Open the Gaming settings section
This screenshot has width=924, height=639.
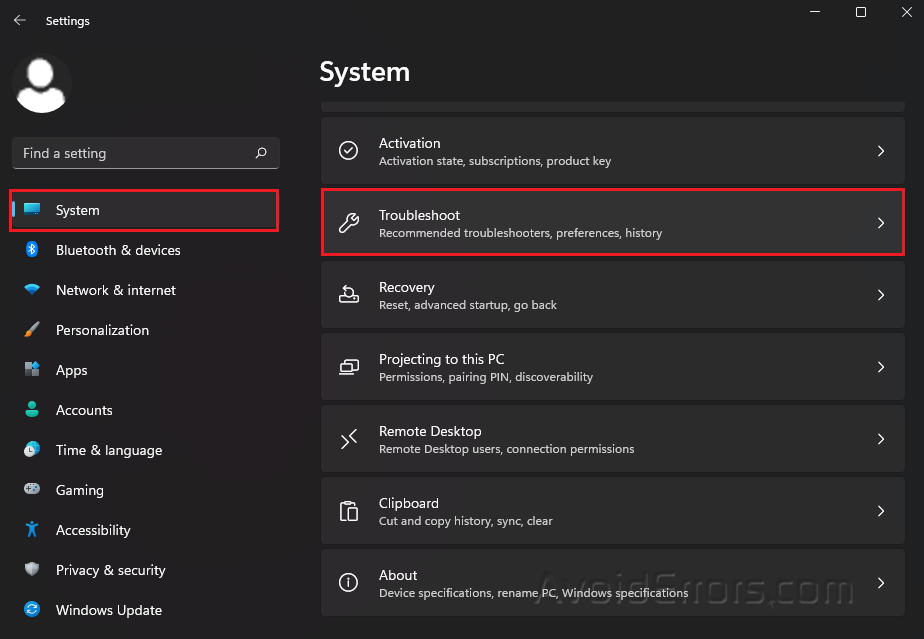coord(80,490)
